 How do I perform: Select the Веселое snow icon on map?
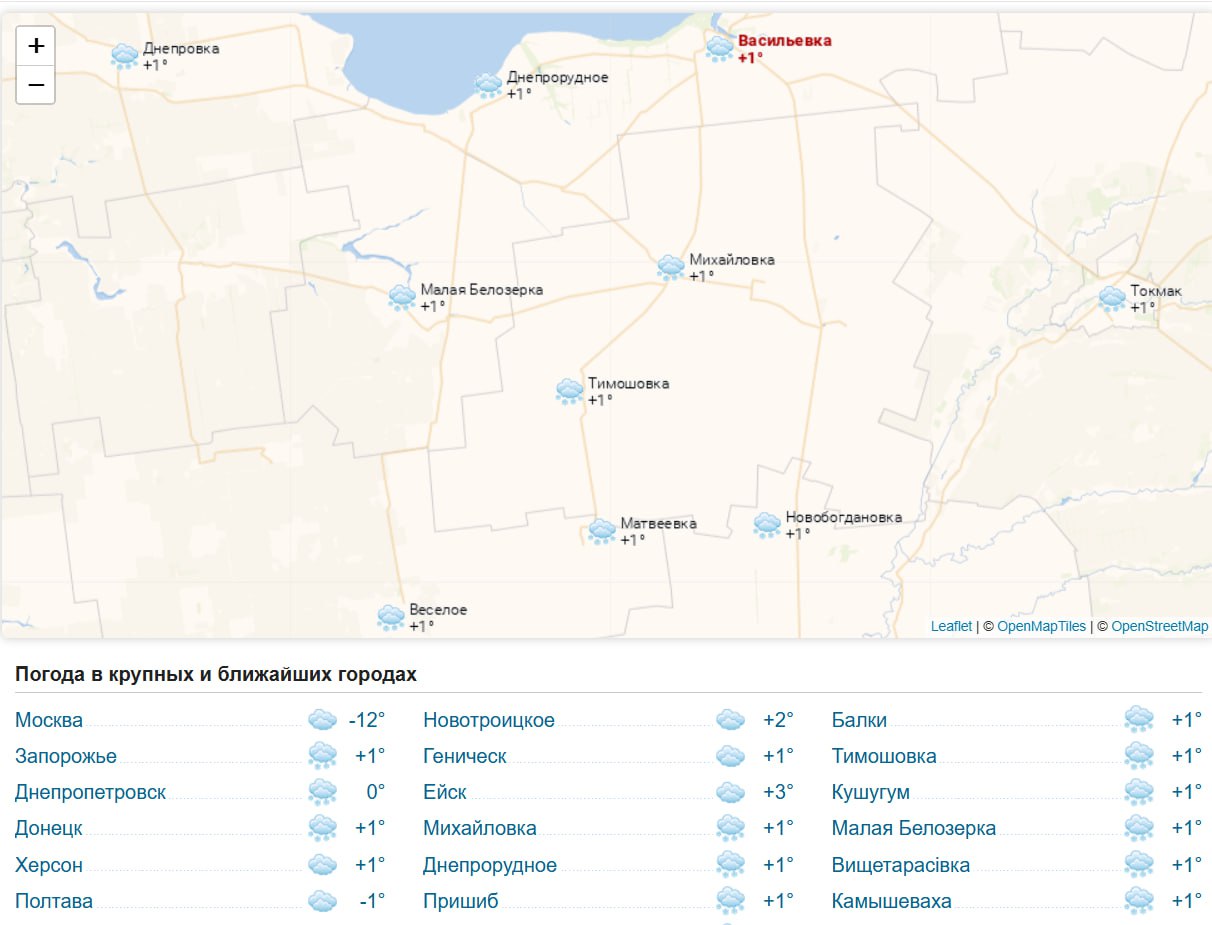pyautogui.click(x=390, y=617)
